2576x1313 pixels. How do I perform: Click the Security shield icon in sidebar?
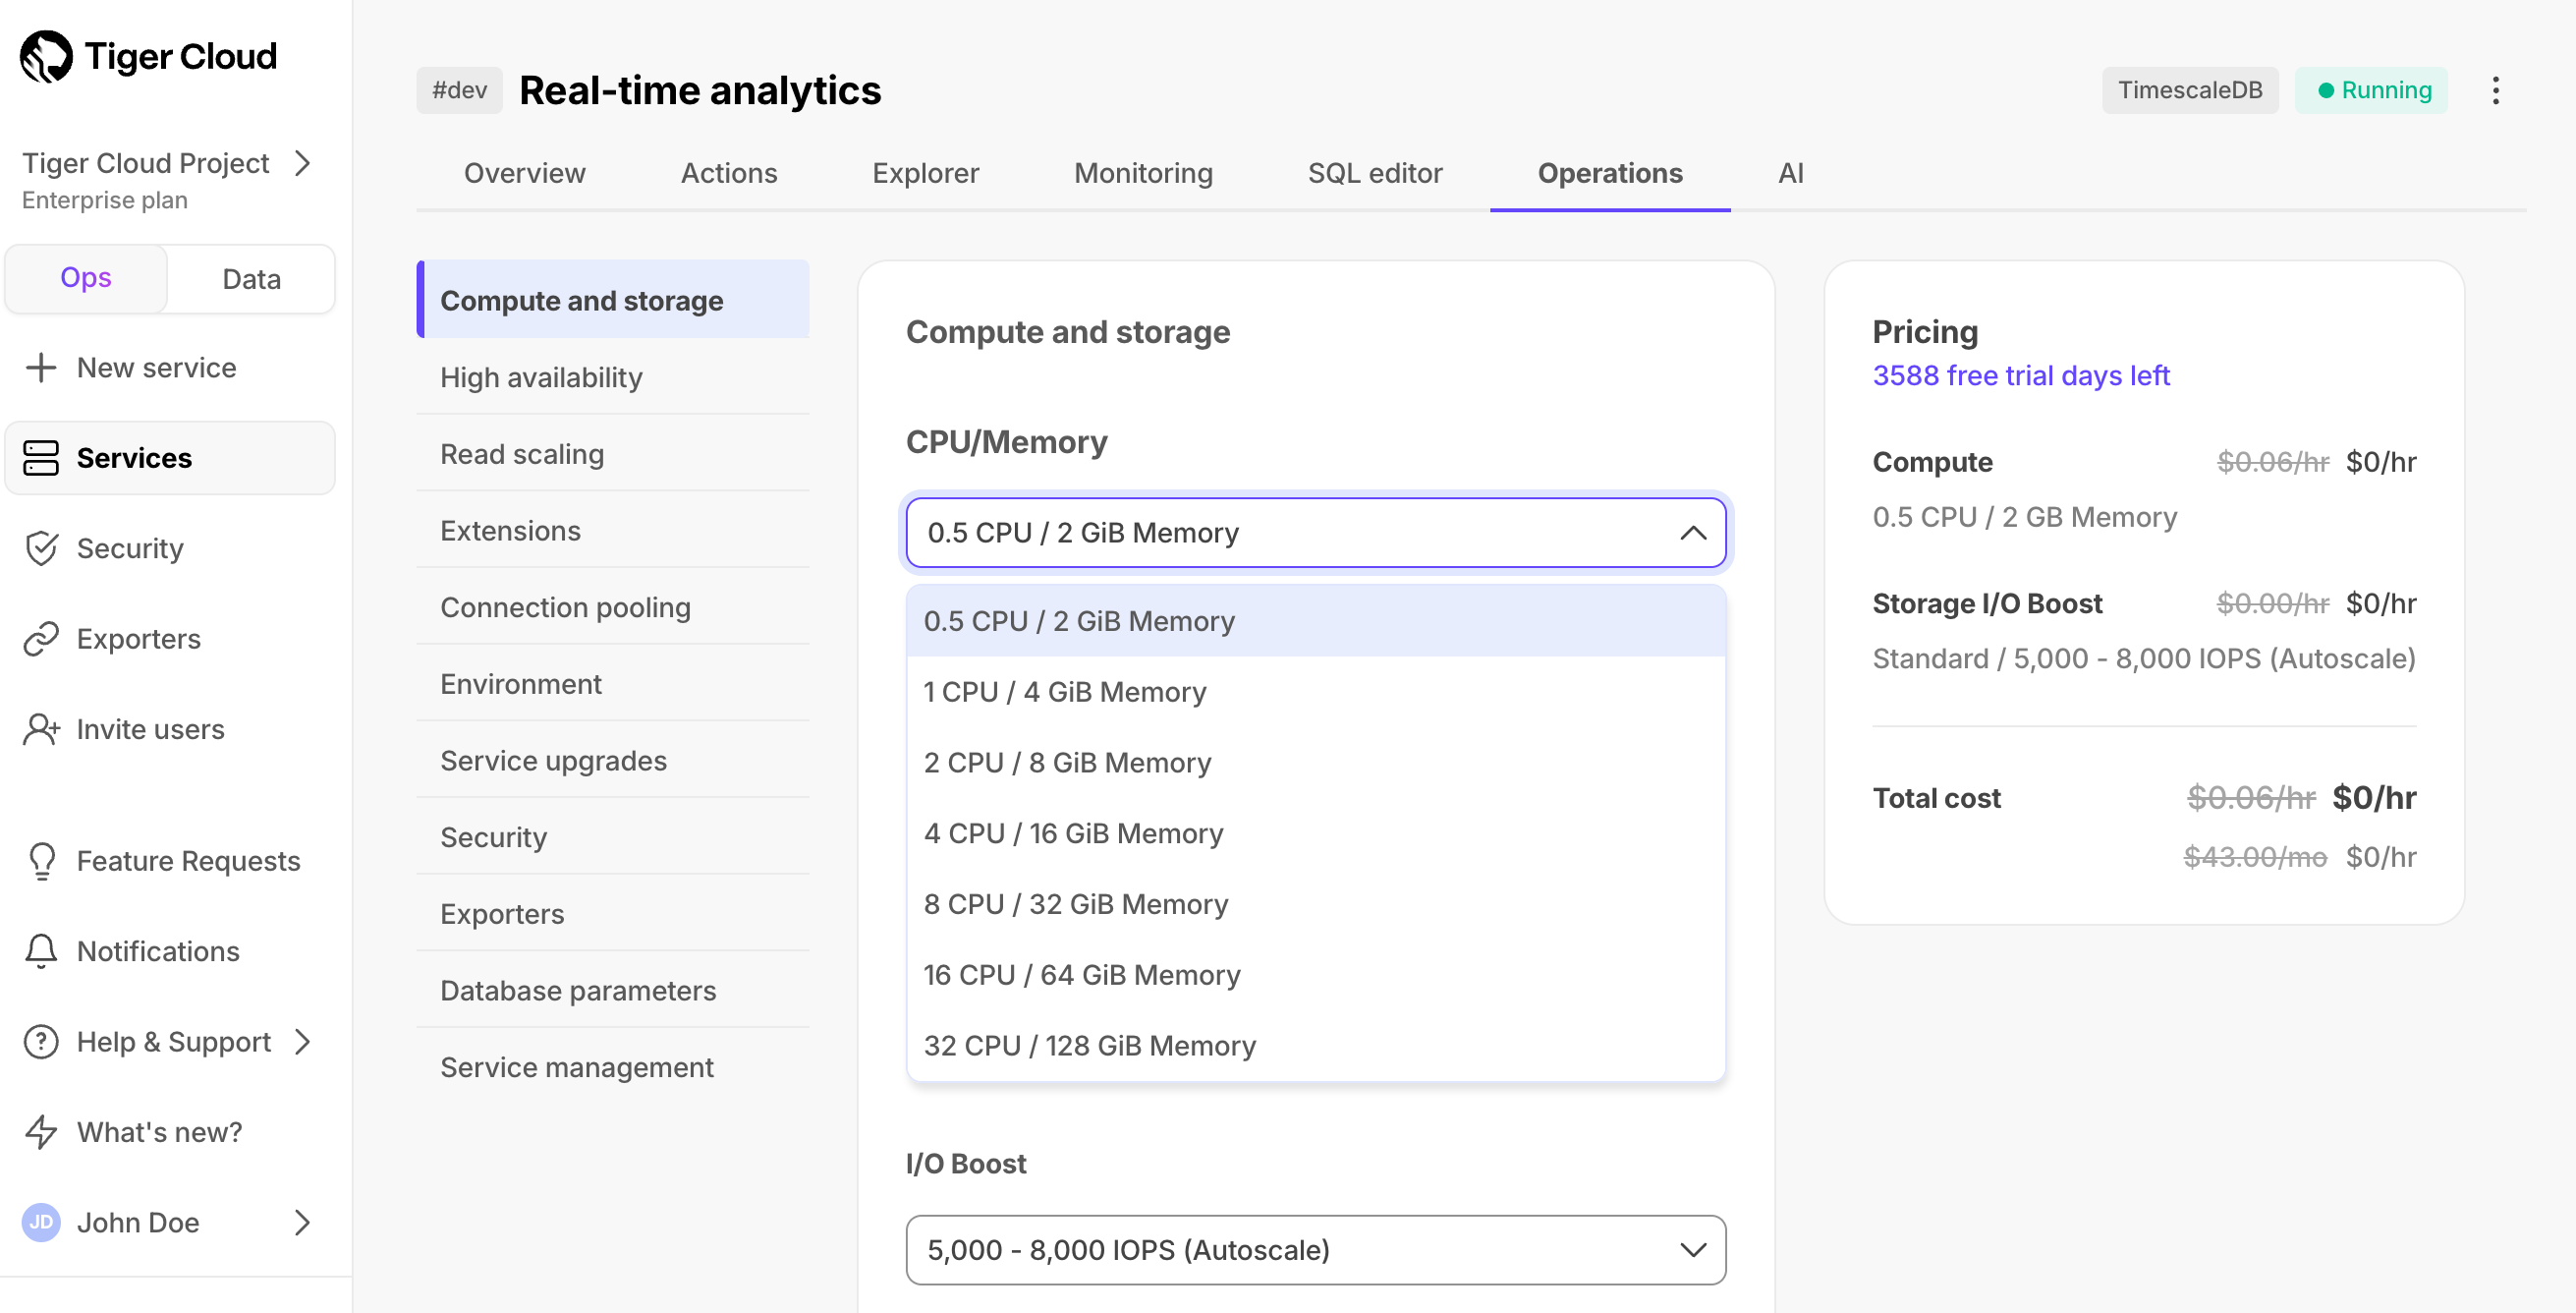point(41,548)
